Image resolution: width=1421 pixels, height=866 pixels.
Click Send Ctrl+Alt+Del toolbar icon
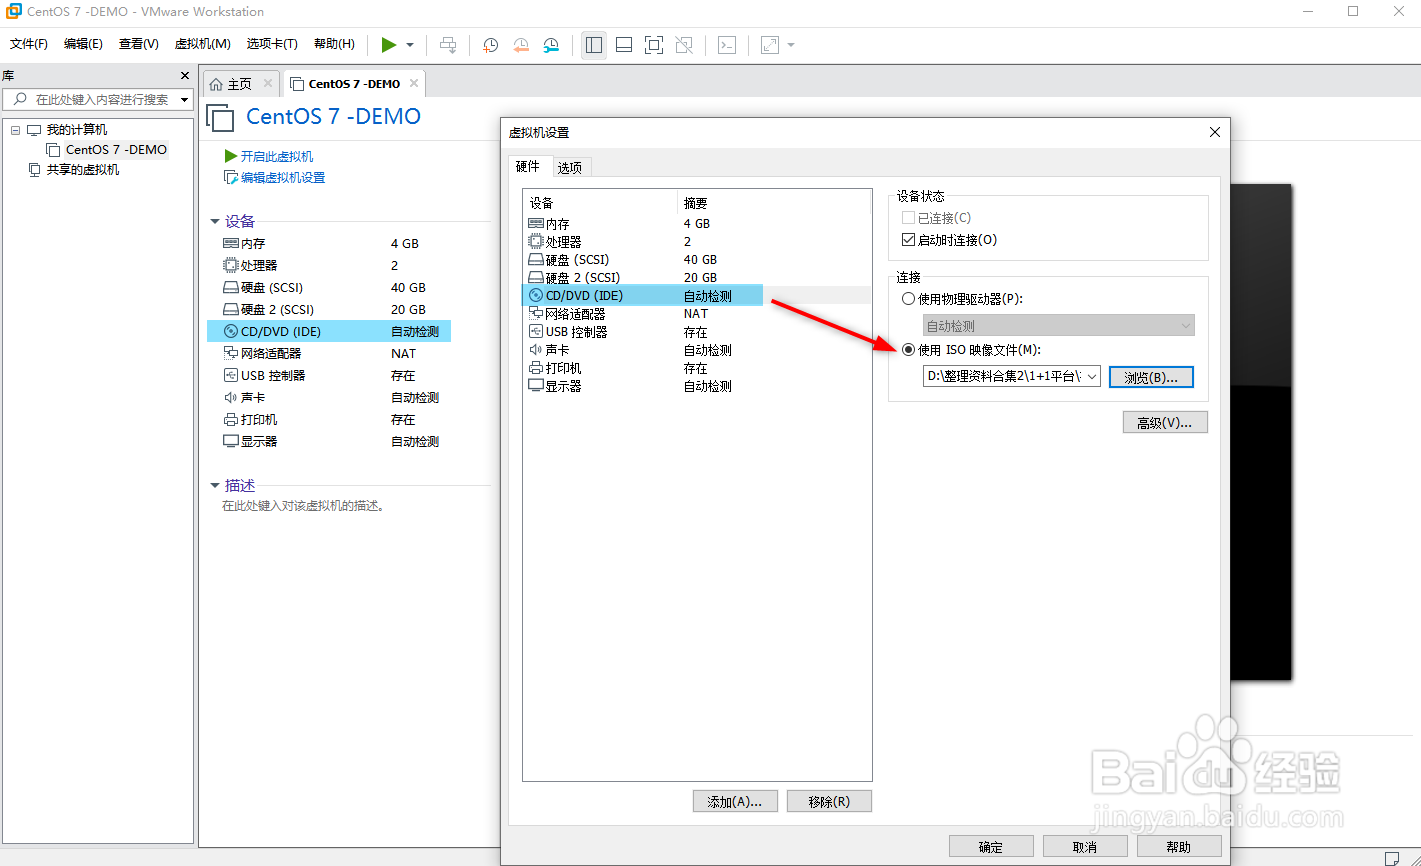point(449,45)
